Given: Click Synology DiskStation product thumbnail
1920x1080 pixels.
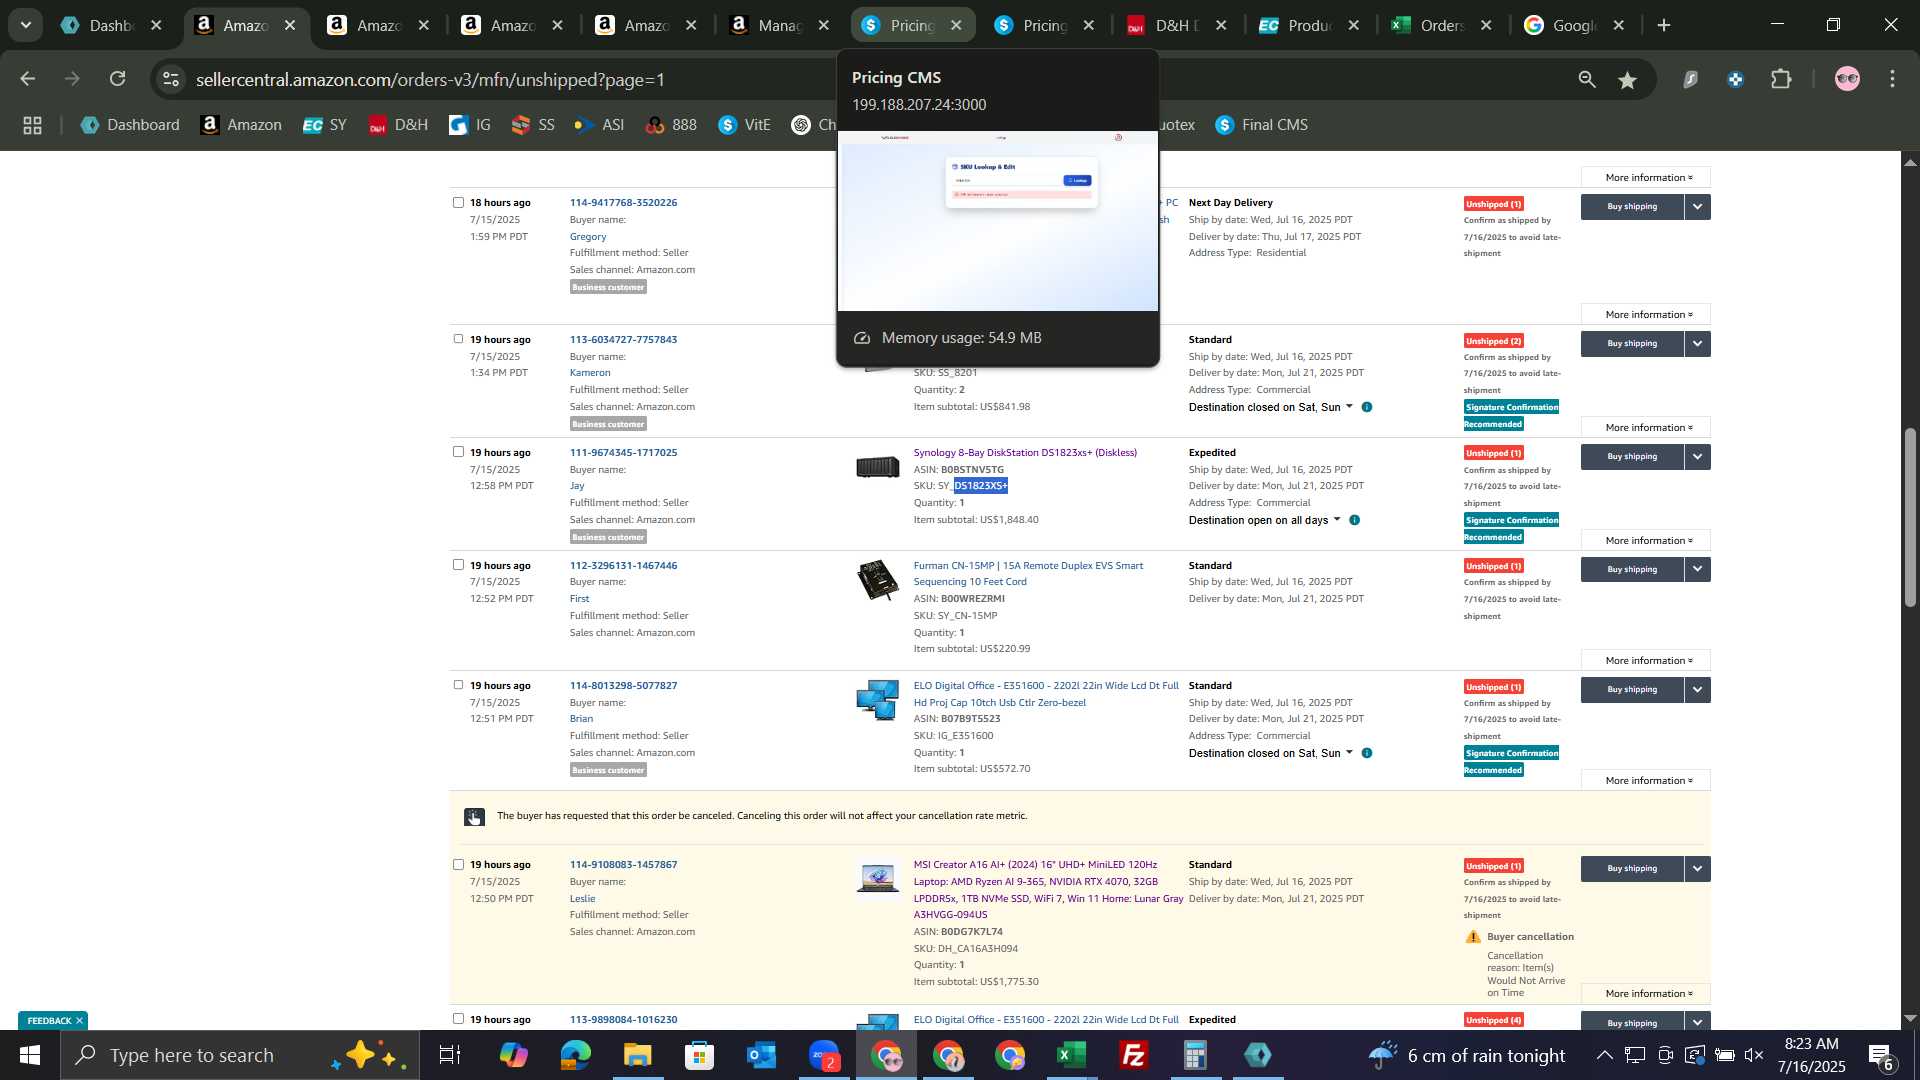Looking at the screenshot, I should point(877,467).
